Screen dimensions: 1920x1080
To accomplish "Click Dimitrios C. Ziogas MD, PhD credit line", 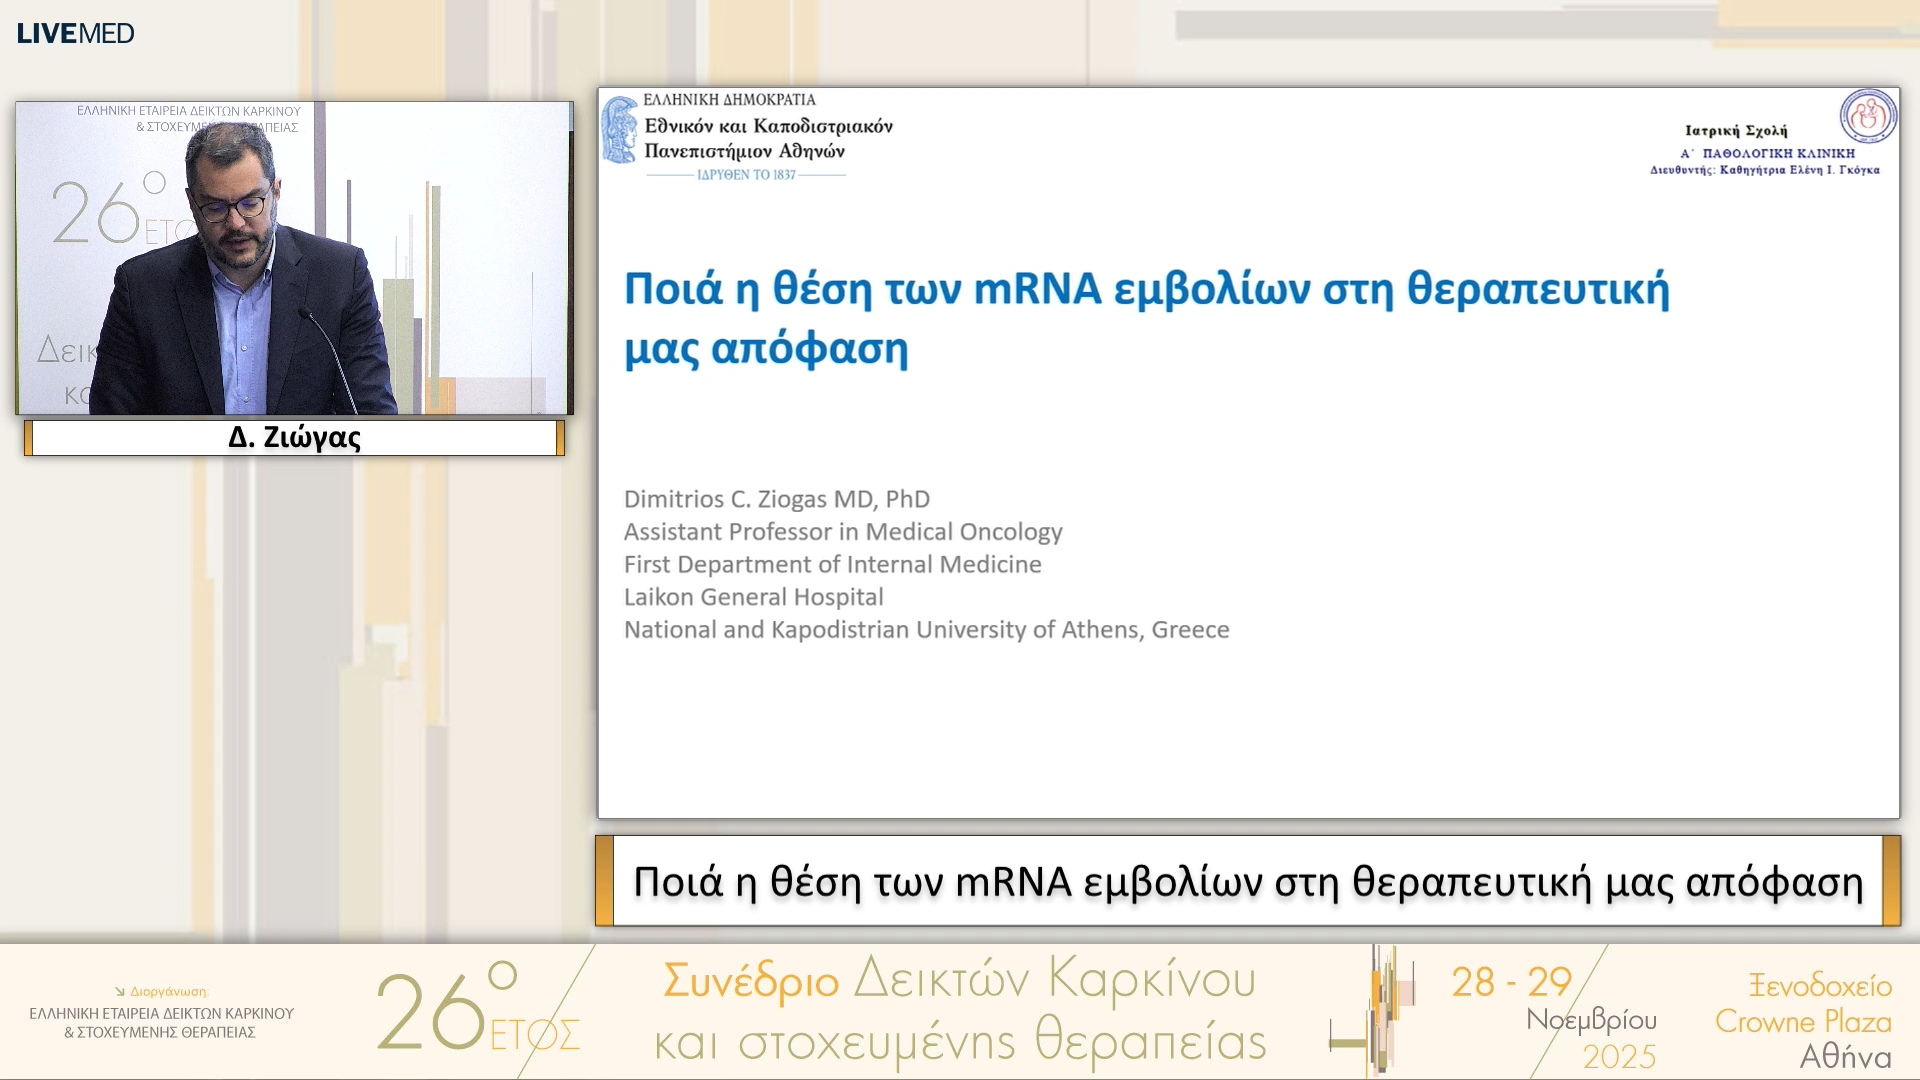I will click(x=777, y=499).
